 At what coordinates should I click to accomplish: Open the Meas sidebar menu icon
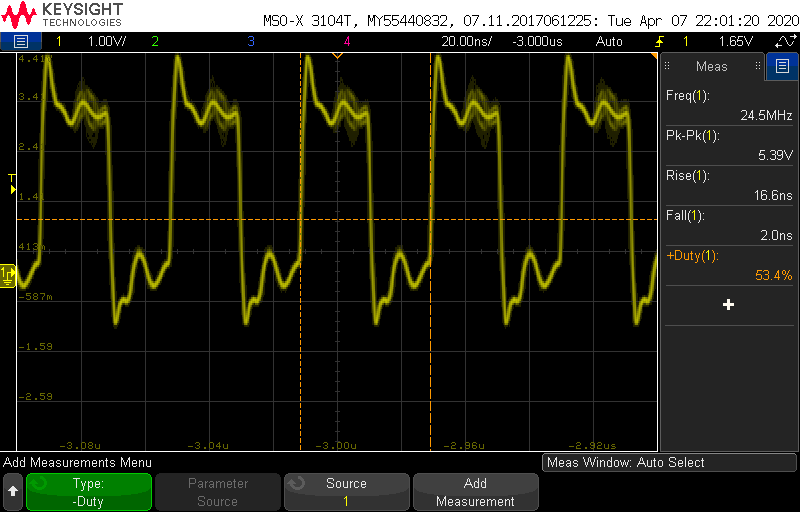click(782, 66)
